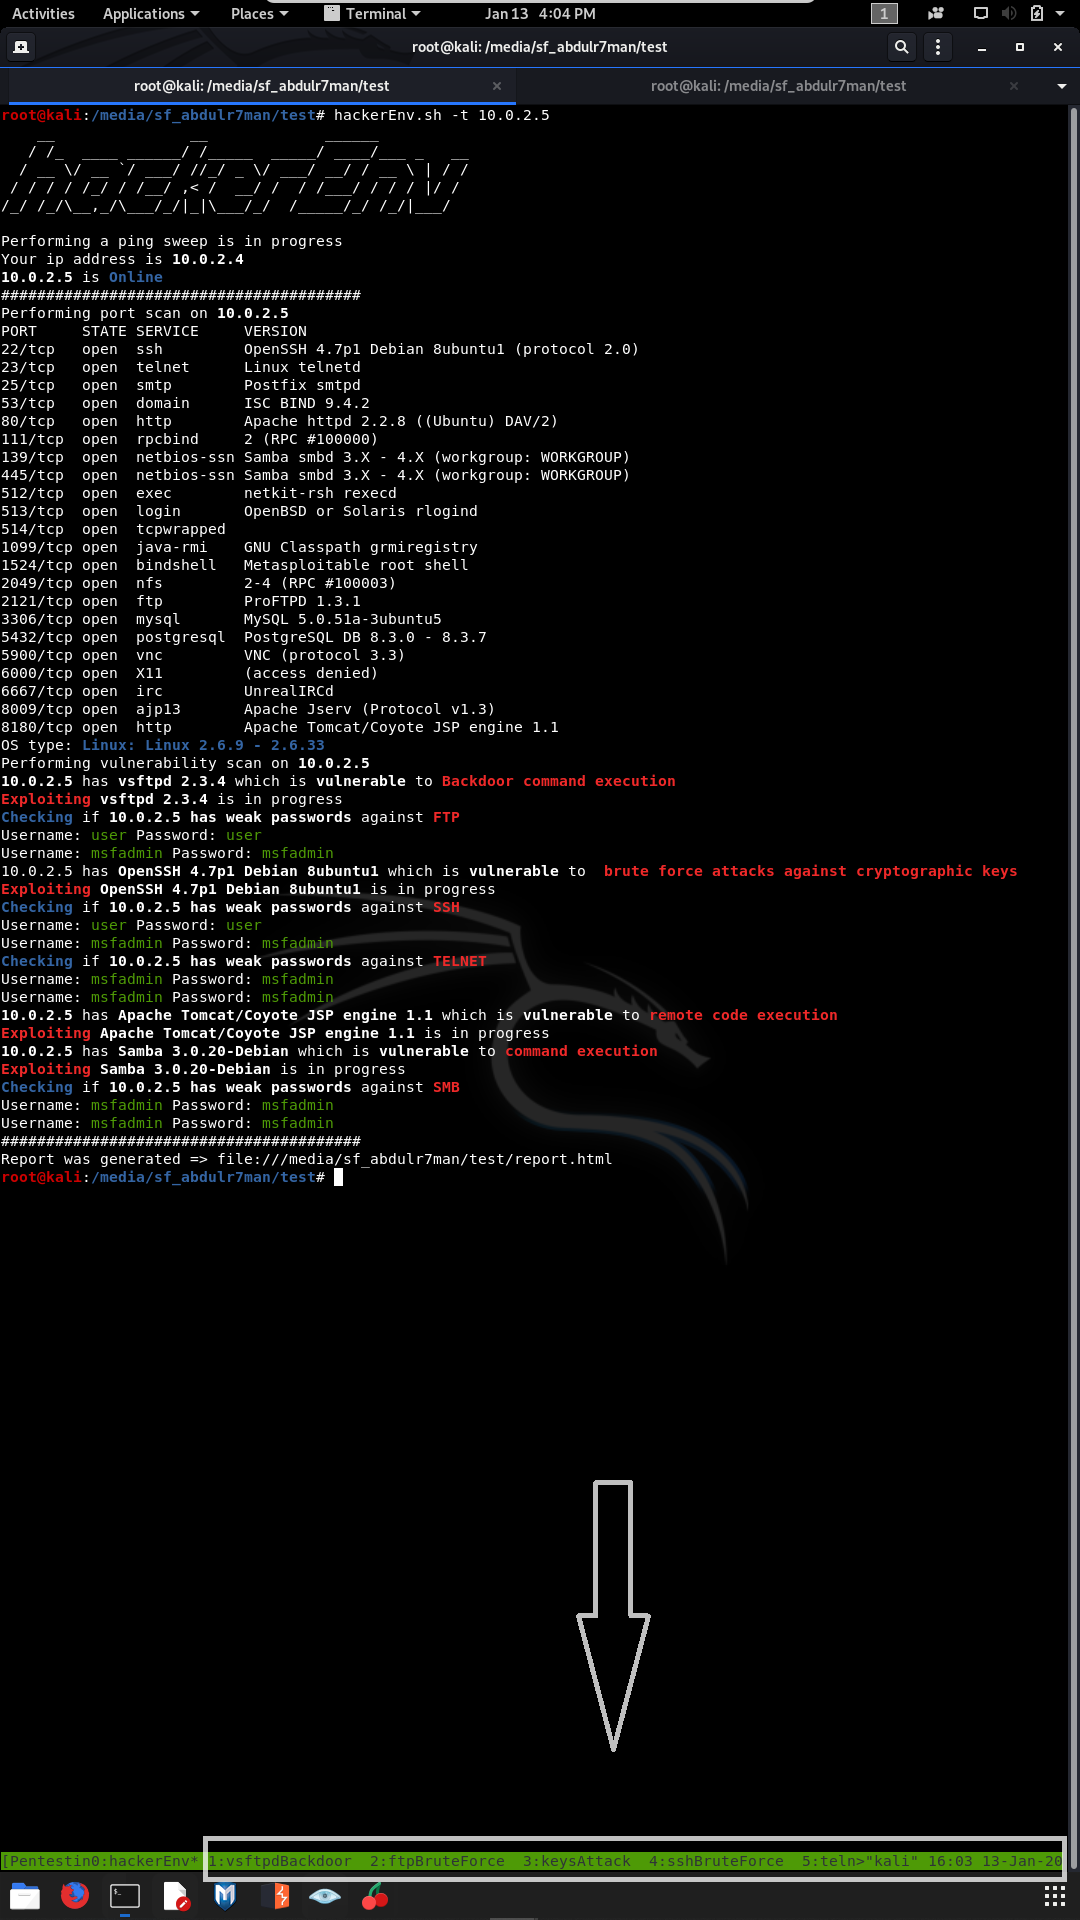The height and width of the screenshot is (1920, 1080).
Task: Click 'brute force attacks against cryptographic keys' text
Action: coord(810,871)
